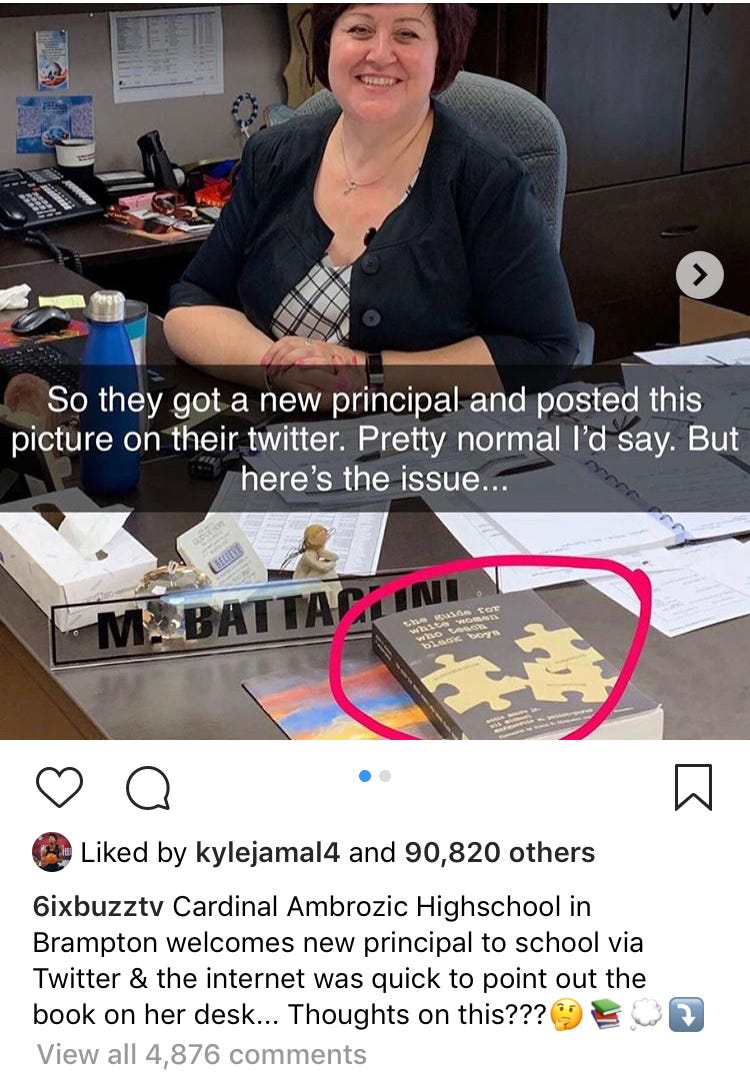Tap the heart like icon

point(59,787)
